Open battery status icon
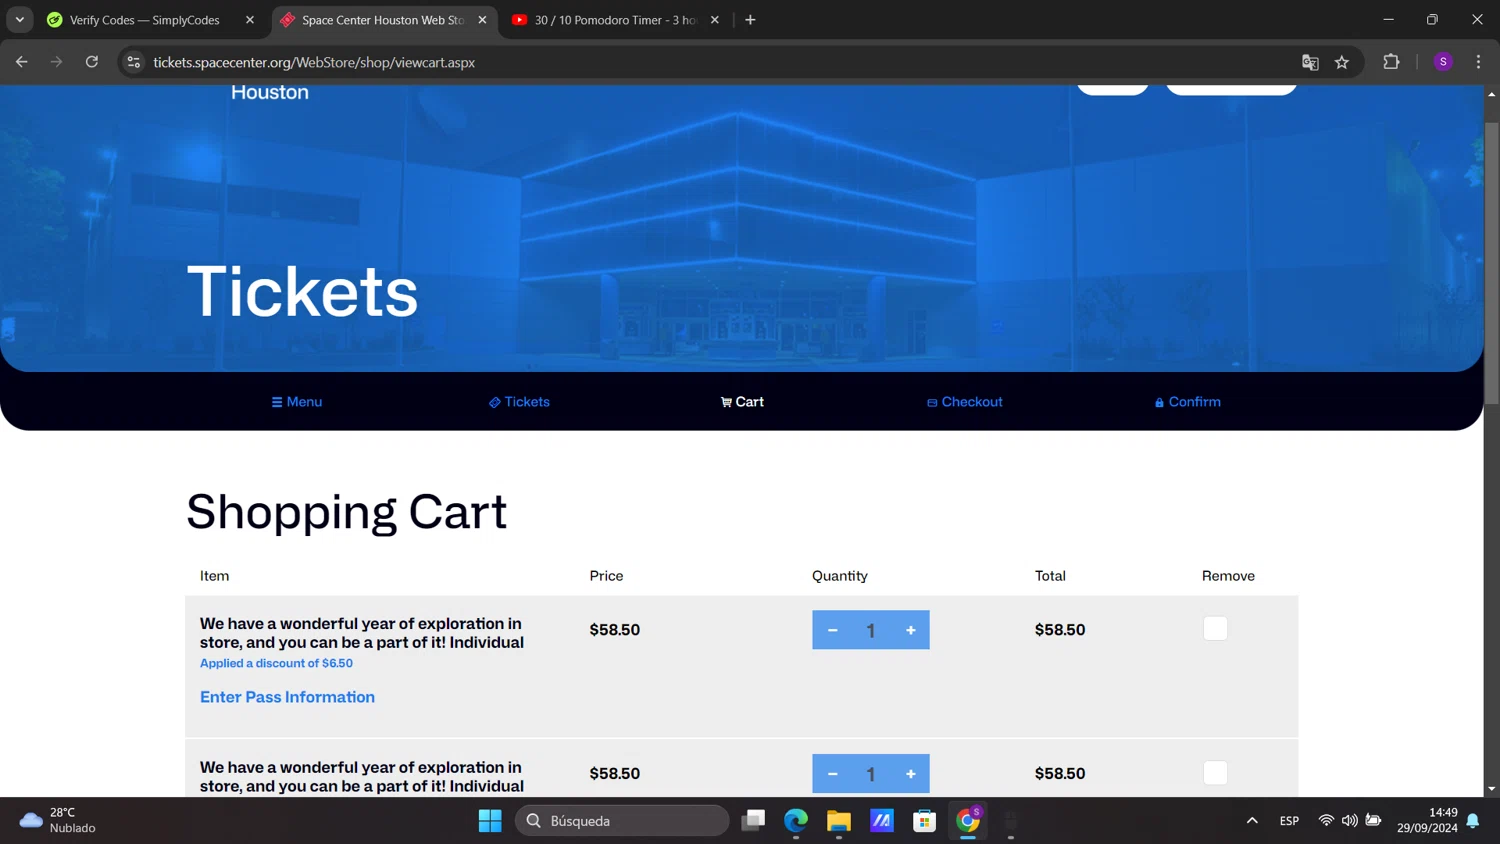 (x=1374, y=821)
